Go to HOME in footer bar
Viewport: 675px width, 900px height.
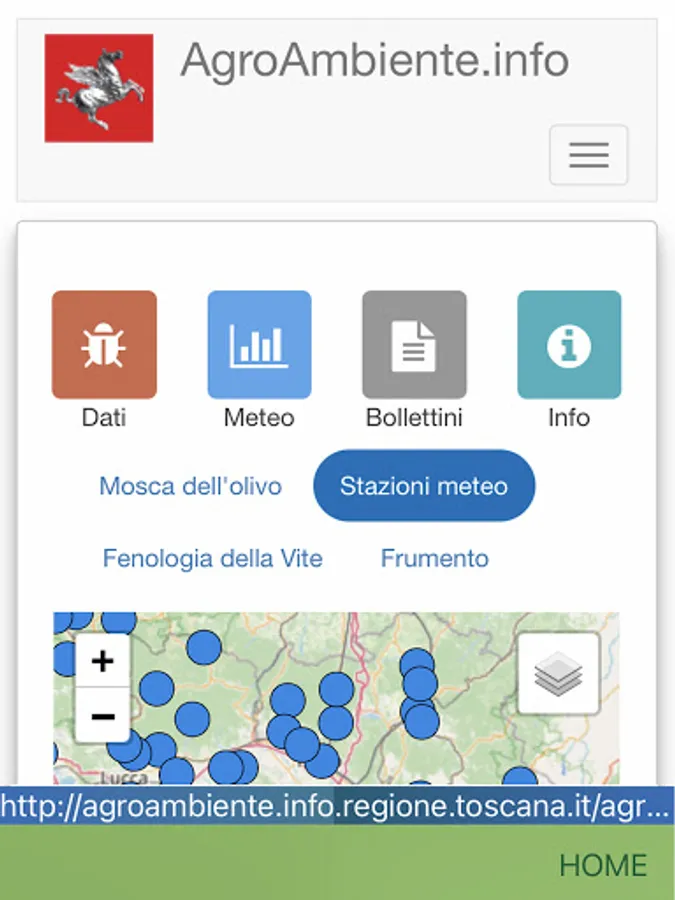click(x=603, y=865)
